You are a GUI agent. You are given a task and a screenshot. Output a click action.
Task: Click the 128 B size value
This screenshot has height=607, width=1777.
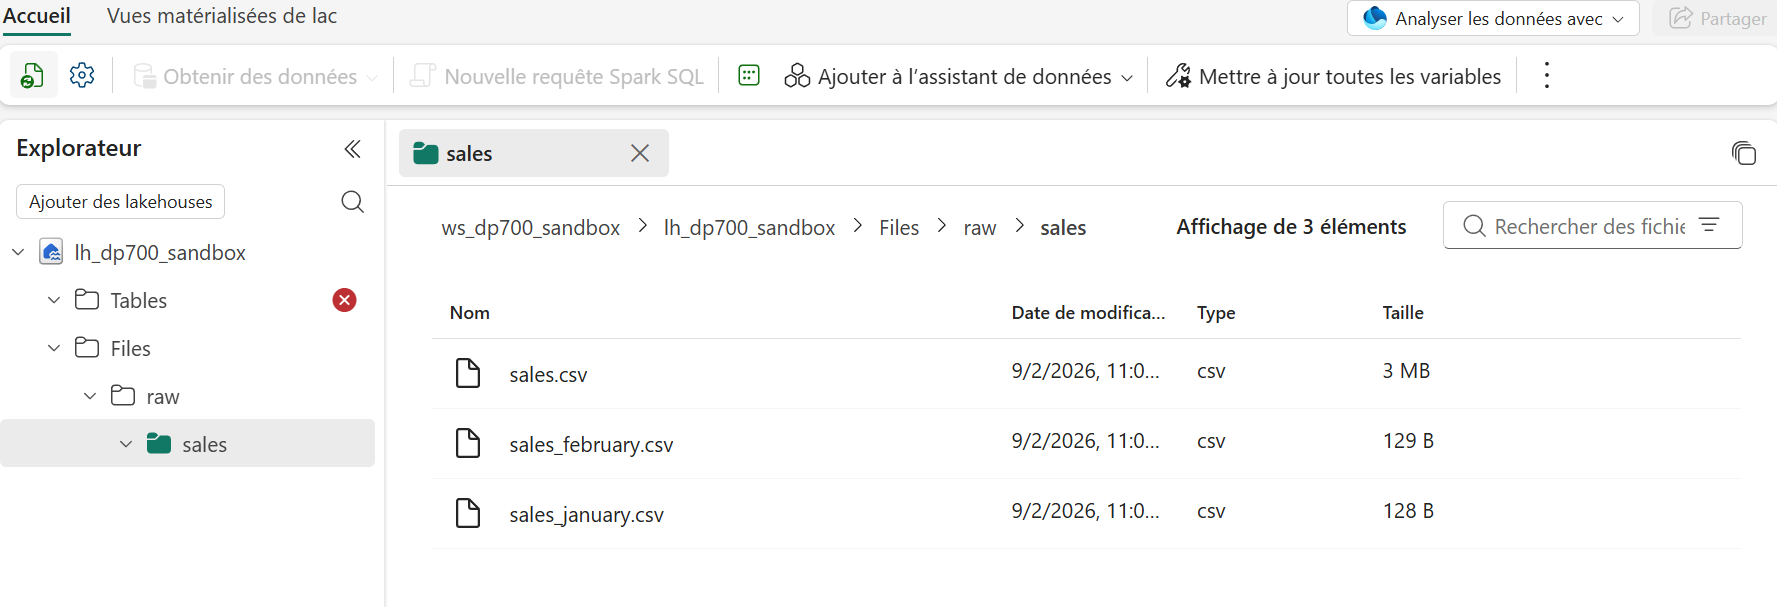tap(1408, 511)
